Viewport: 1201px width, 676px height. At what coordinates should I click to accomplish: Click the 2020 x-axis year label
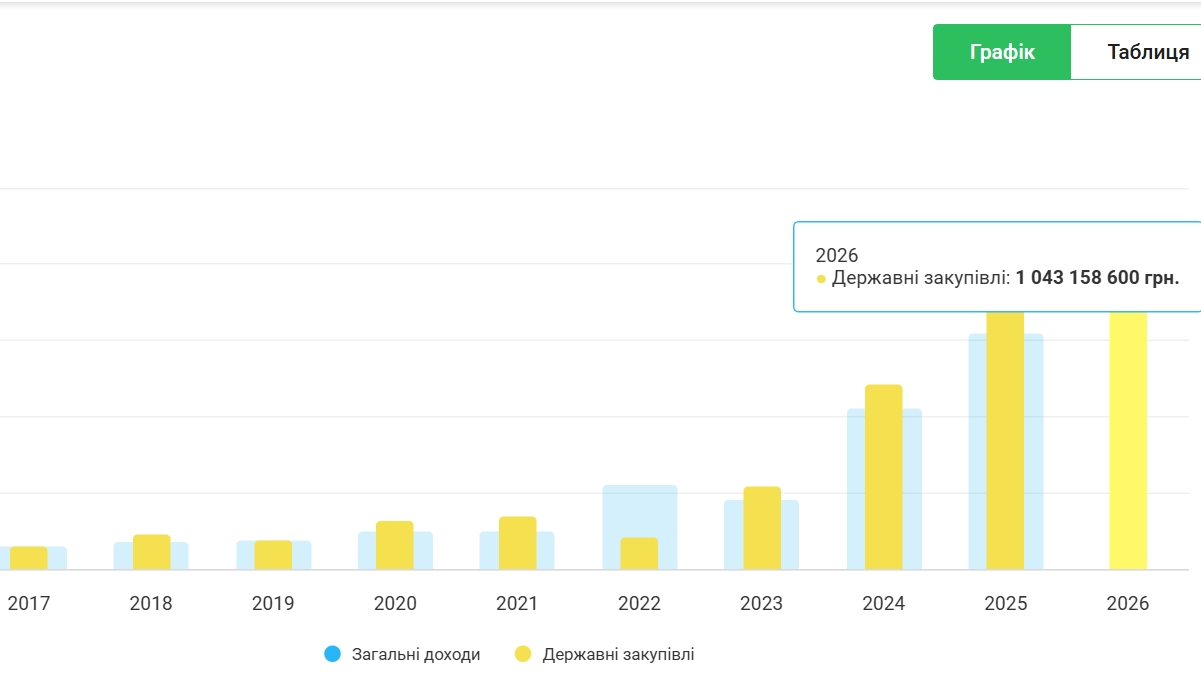tap(395, 604)
